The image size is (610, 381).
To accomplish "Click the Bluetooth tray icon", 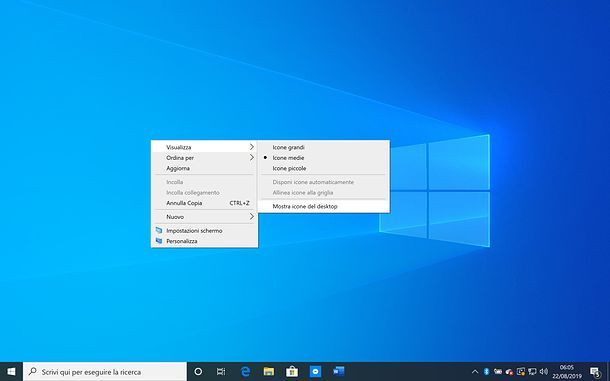I will pos(486,372).
